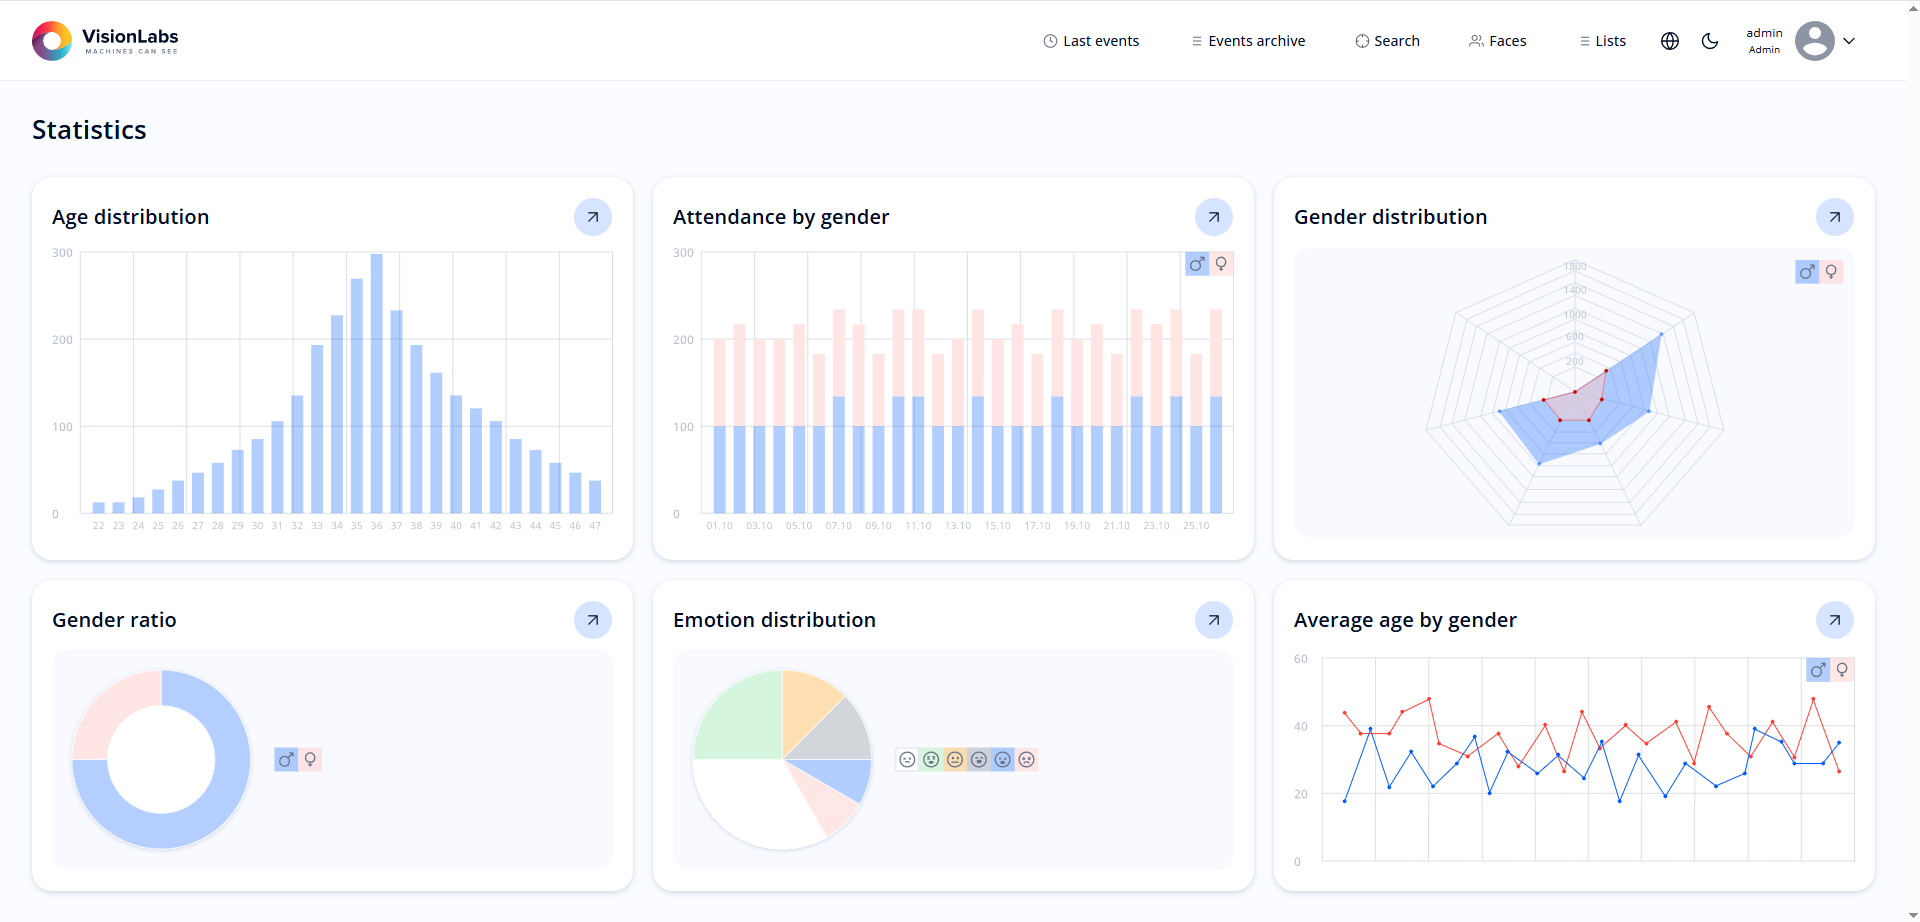Open the admin profile avatar menu
This screenshot has height=922, width=1920.
[x=1814, y=41]
